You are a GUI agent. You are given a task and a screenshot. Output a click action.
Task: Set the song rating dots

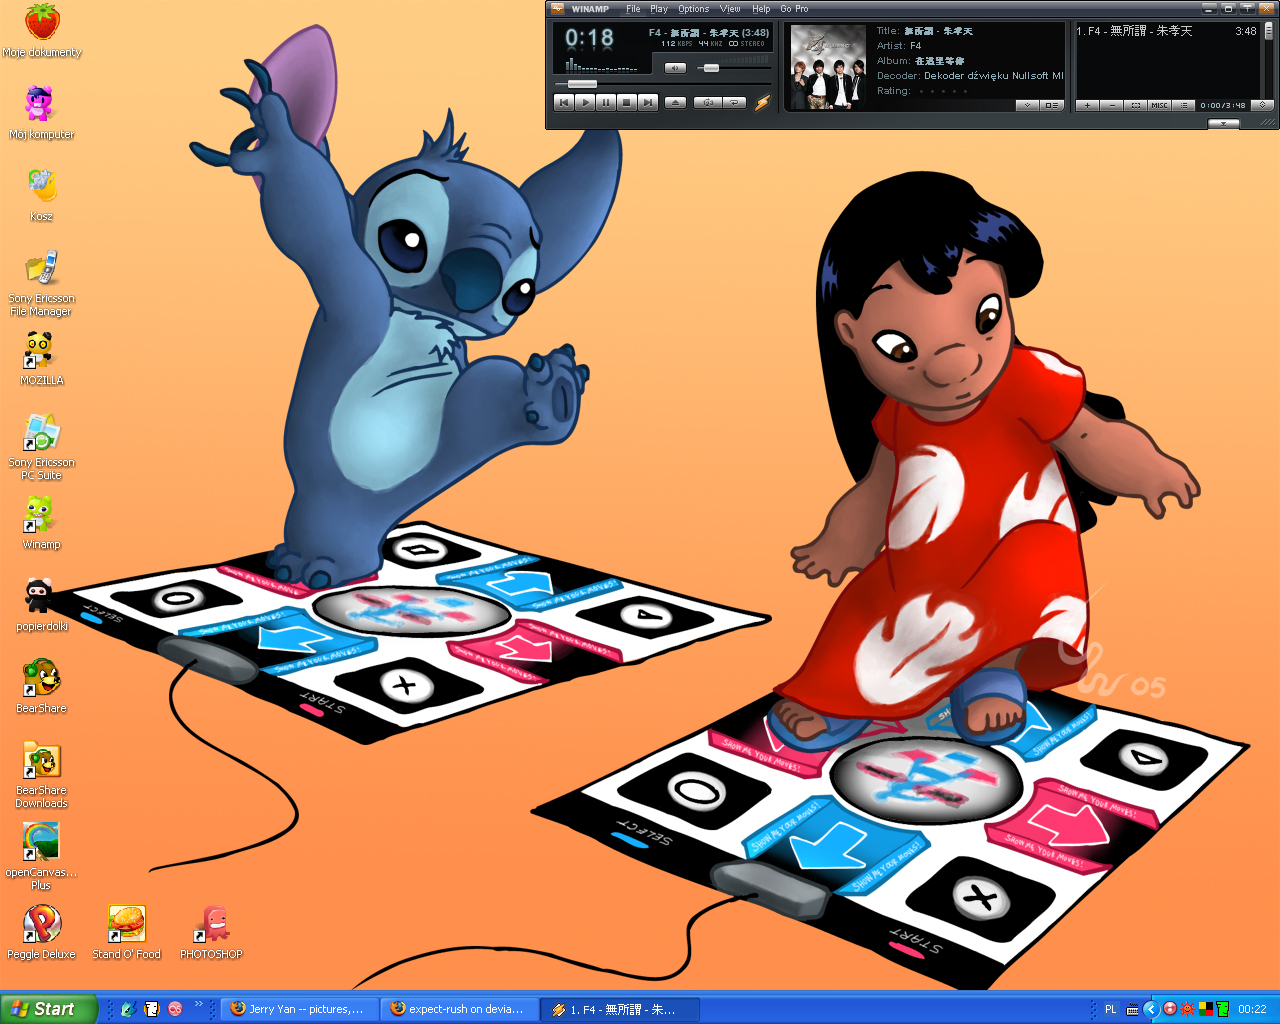click(x=943, y=91)
